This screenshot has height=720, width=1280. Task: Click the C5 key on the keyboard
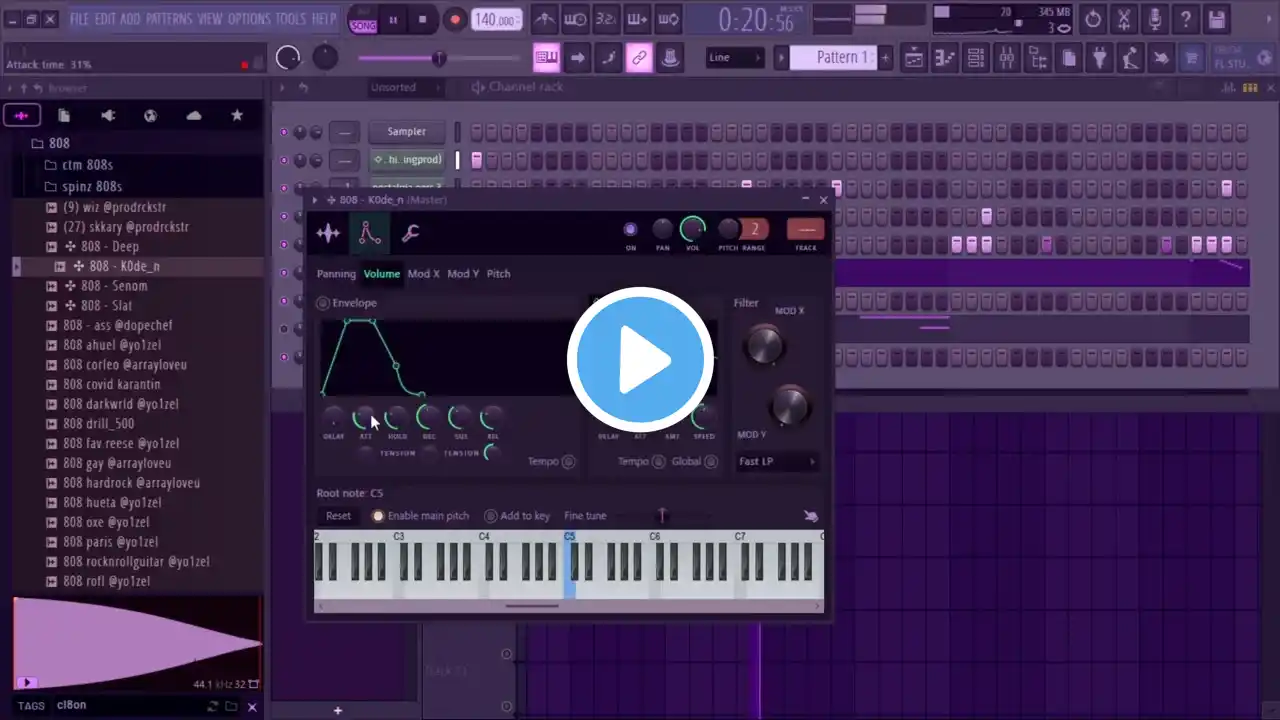pyautogui.click(x=569, y=565)
